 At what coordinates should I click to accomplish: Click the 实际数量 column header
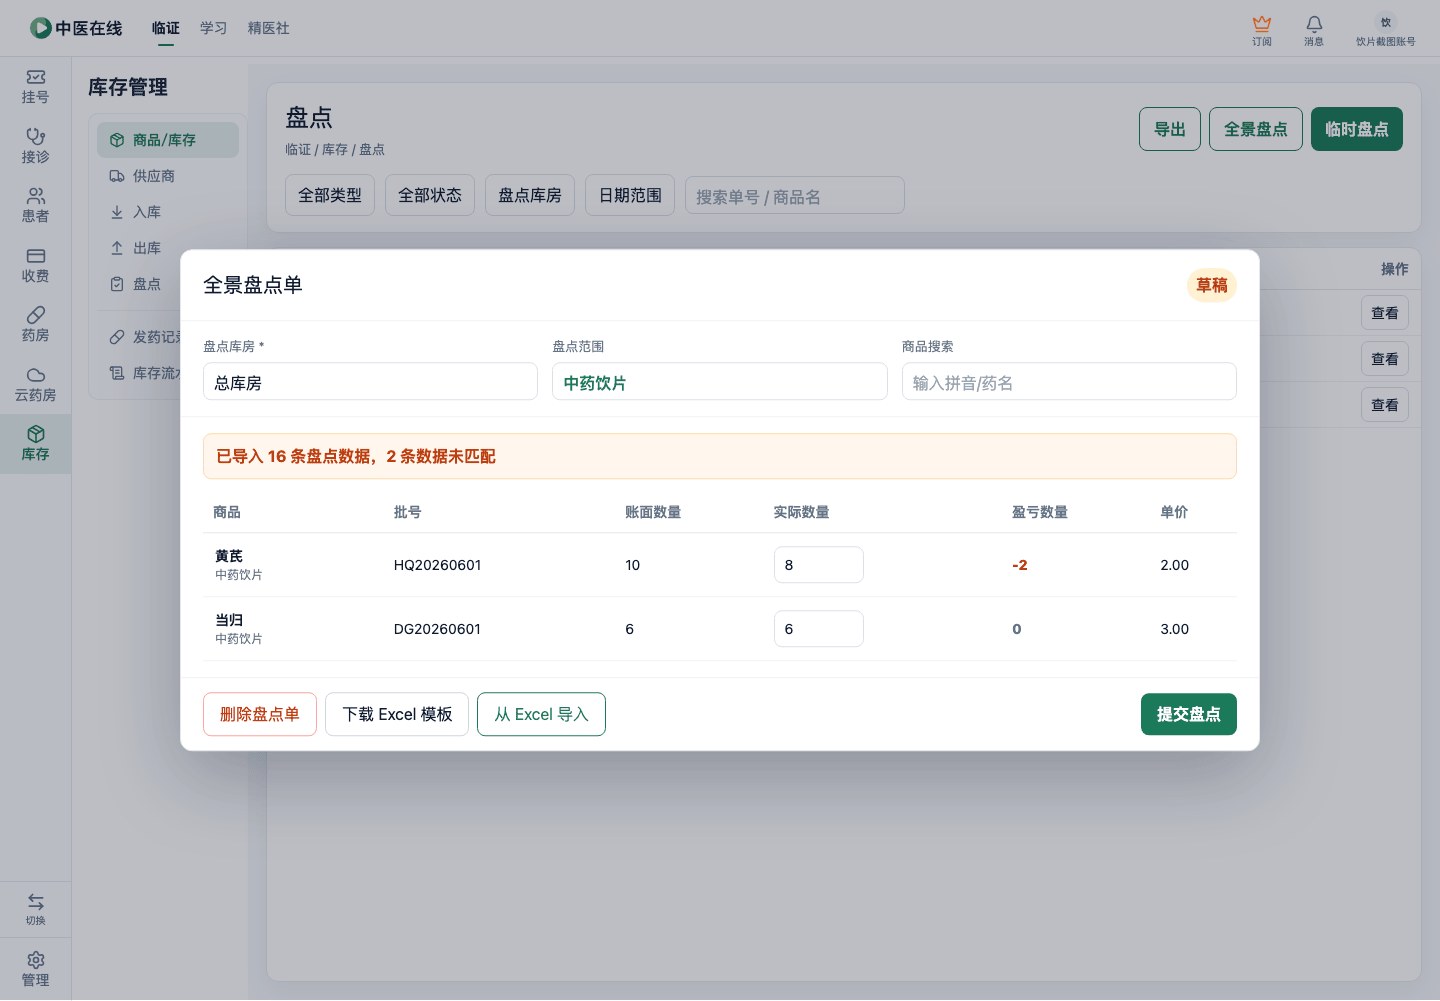click(801, 512)
